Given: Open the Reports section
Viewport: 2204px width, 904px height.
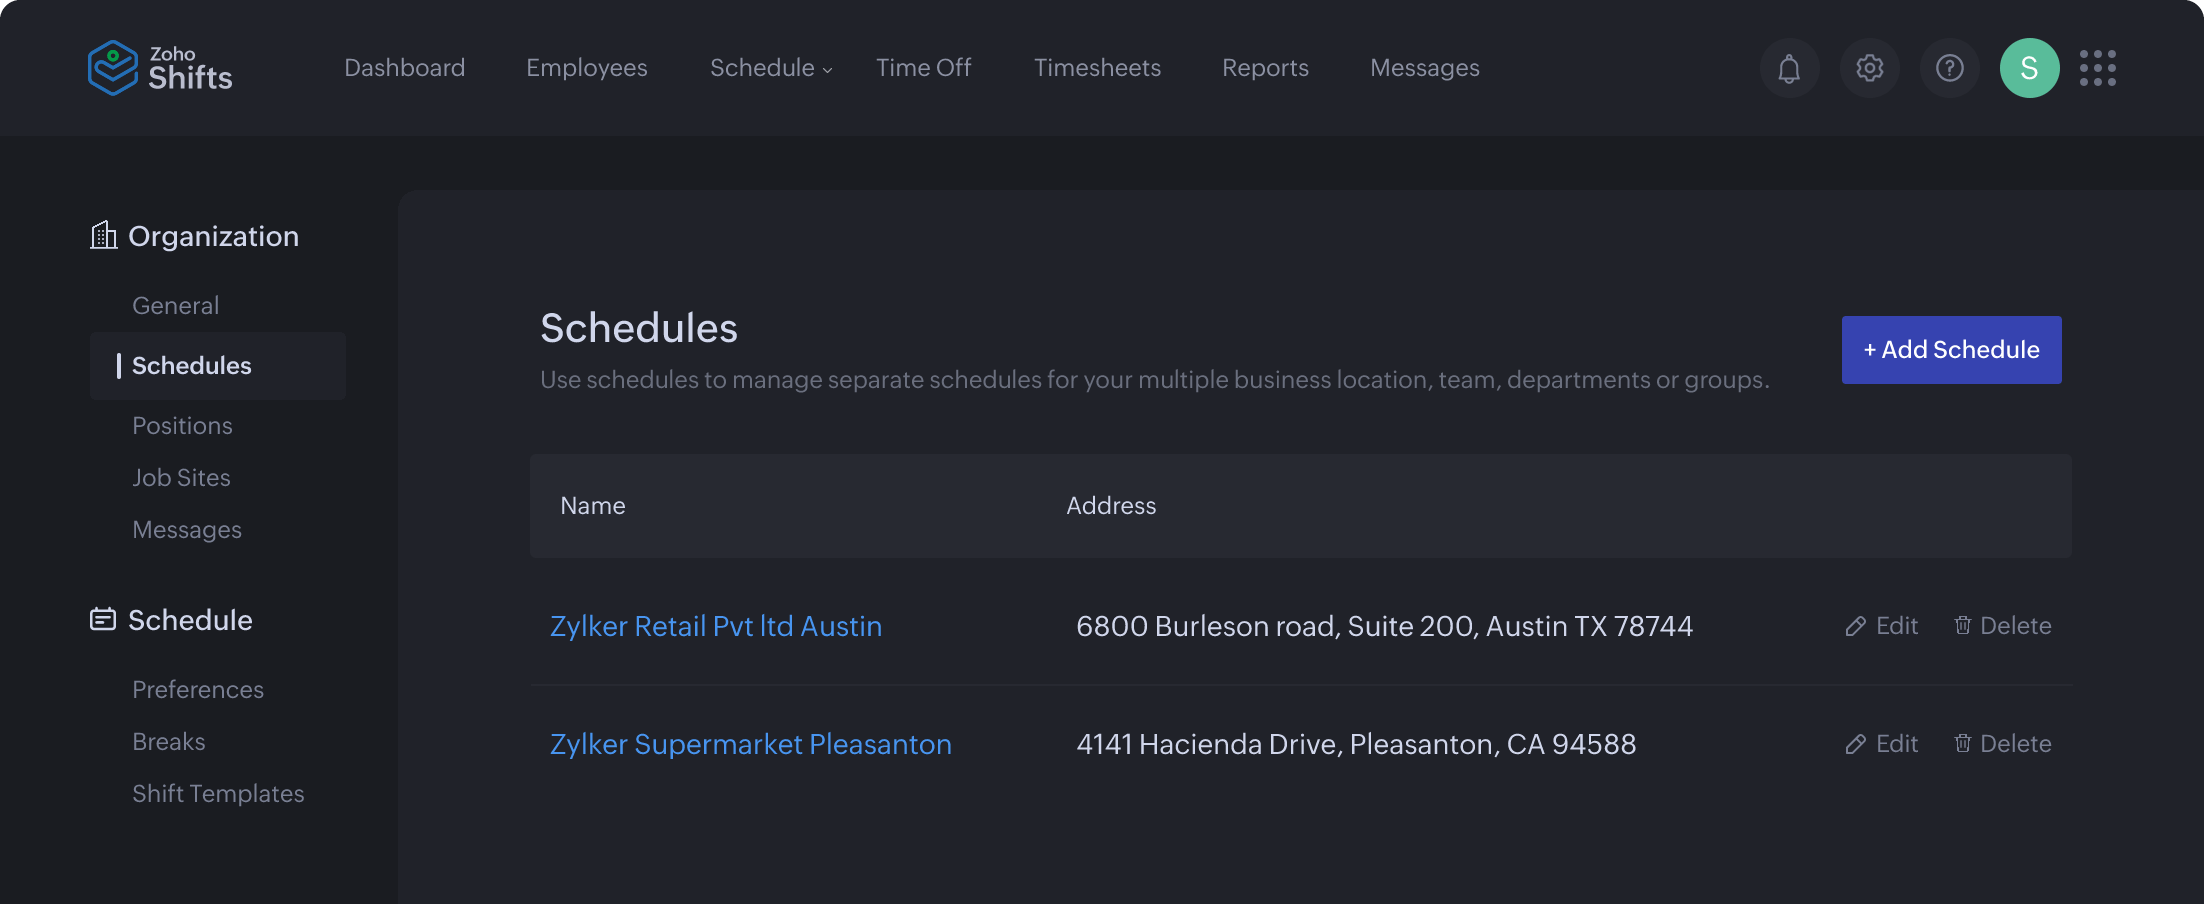Looking at the screenshot, I should click(x=1265, y=67).
